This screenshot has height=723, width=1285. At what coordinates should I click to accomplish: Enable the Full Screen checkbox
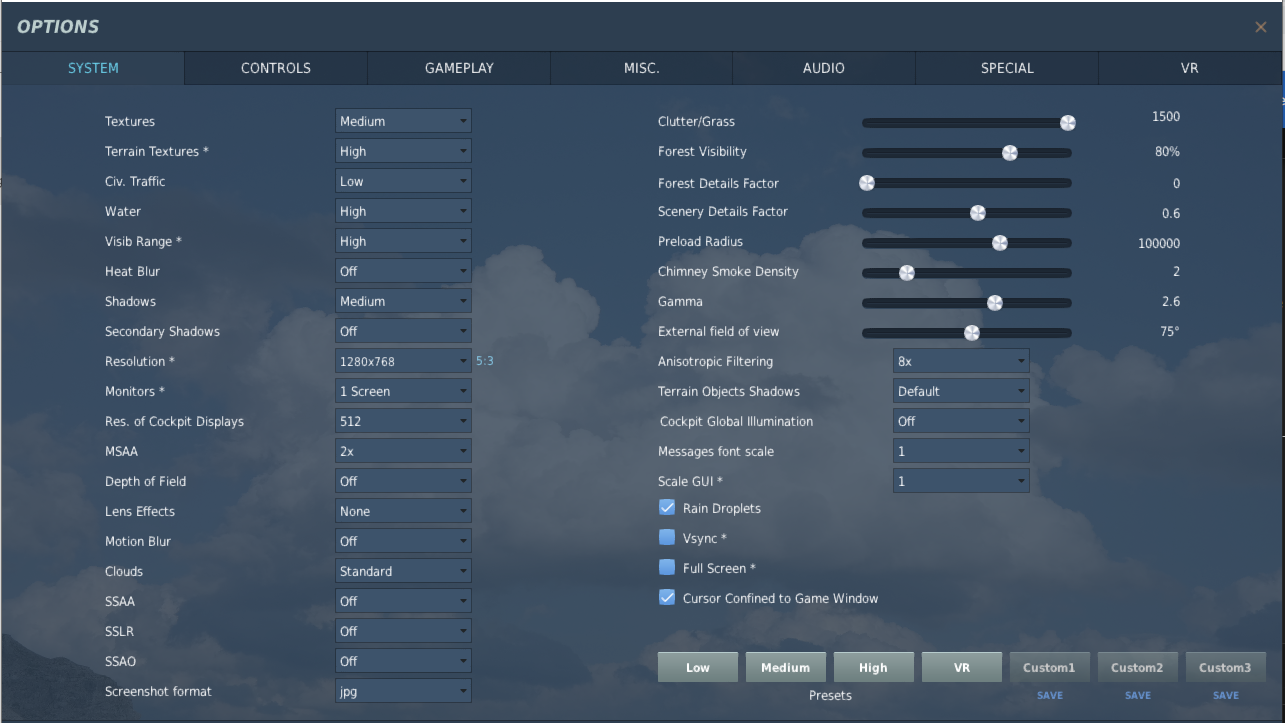coord(667,568)
